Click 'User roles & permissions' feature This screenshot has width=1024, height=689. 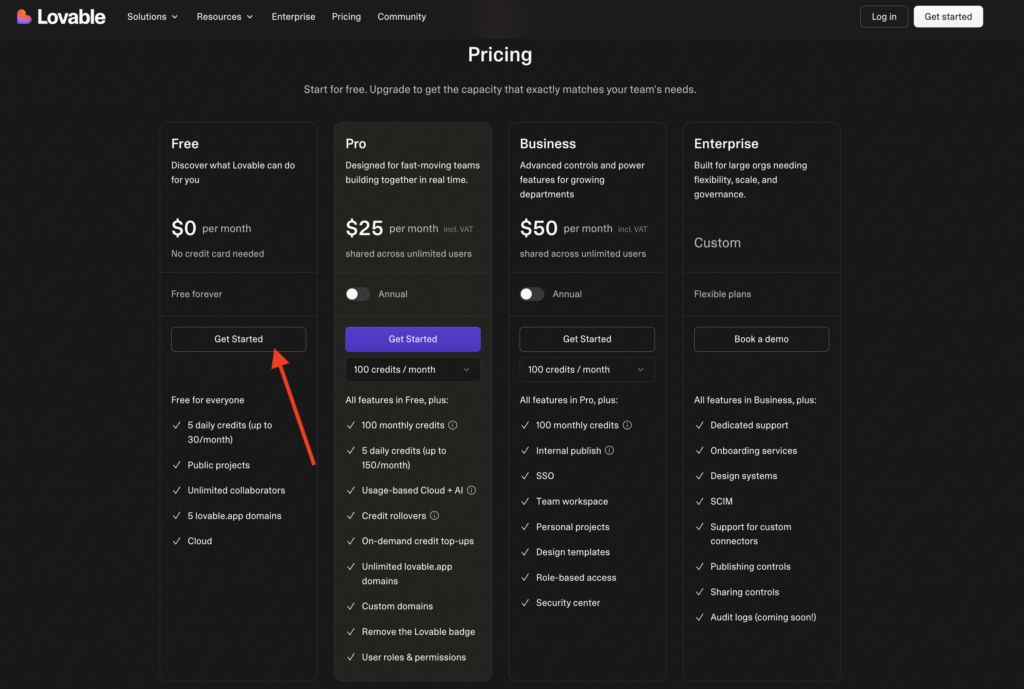[414, 657]
